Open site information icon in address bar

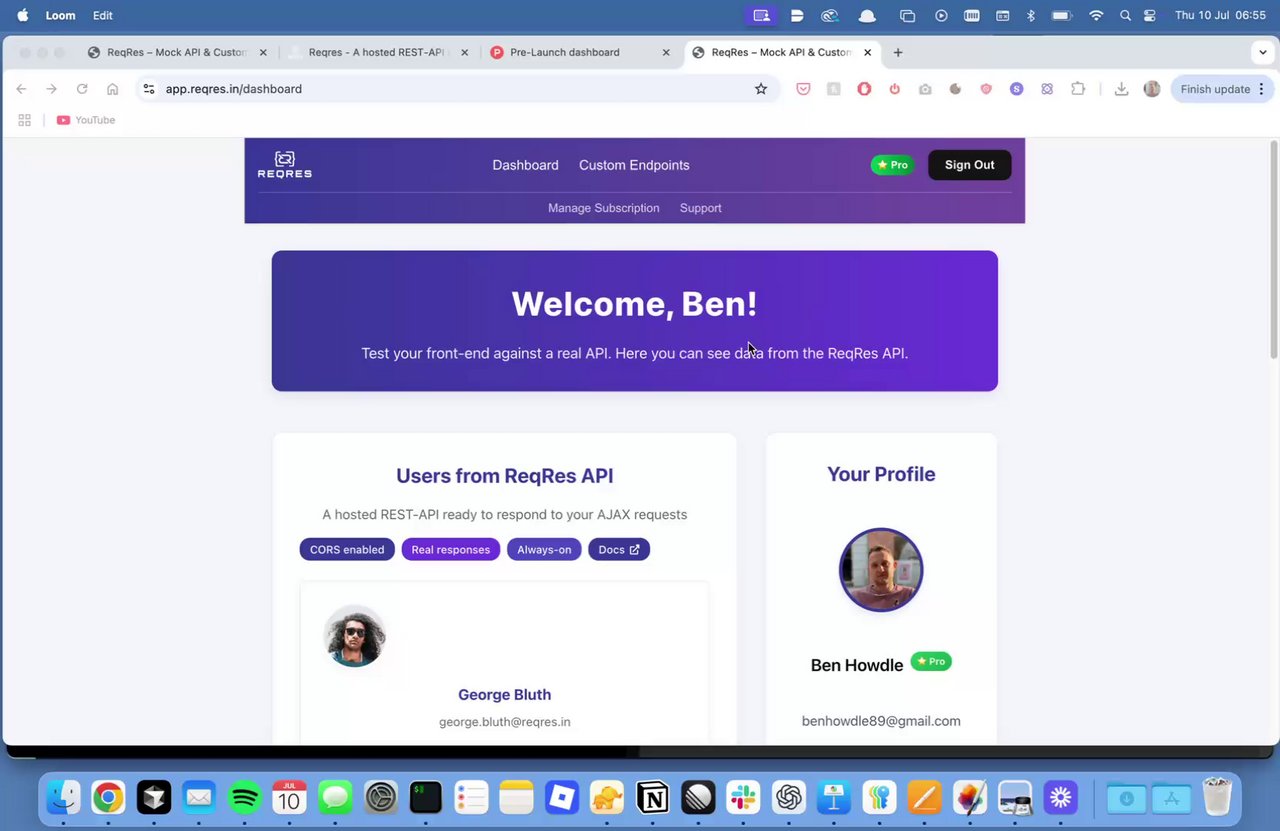pos(148,89)
